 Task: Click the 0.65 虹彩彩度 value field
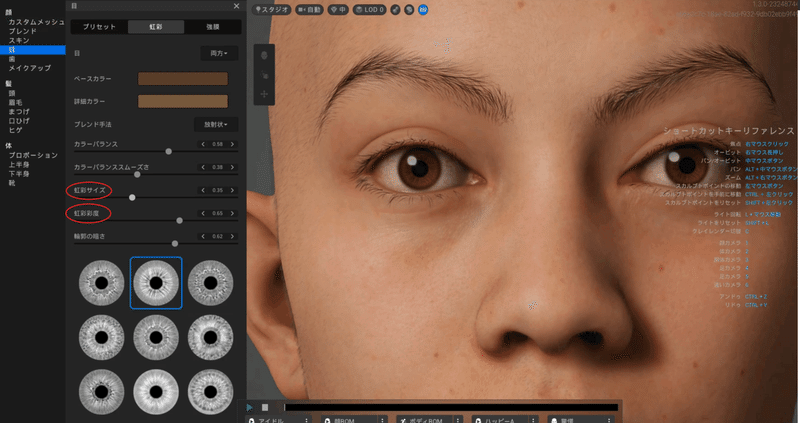(x=218, y=213)
